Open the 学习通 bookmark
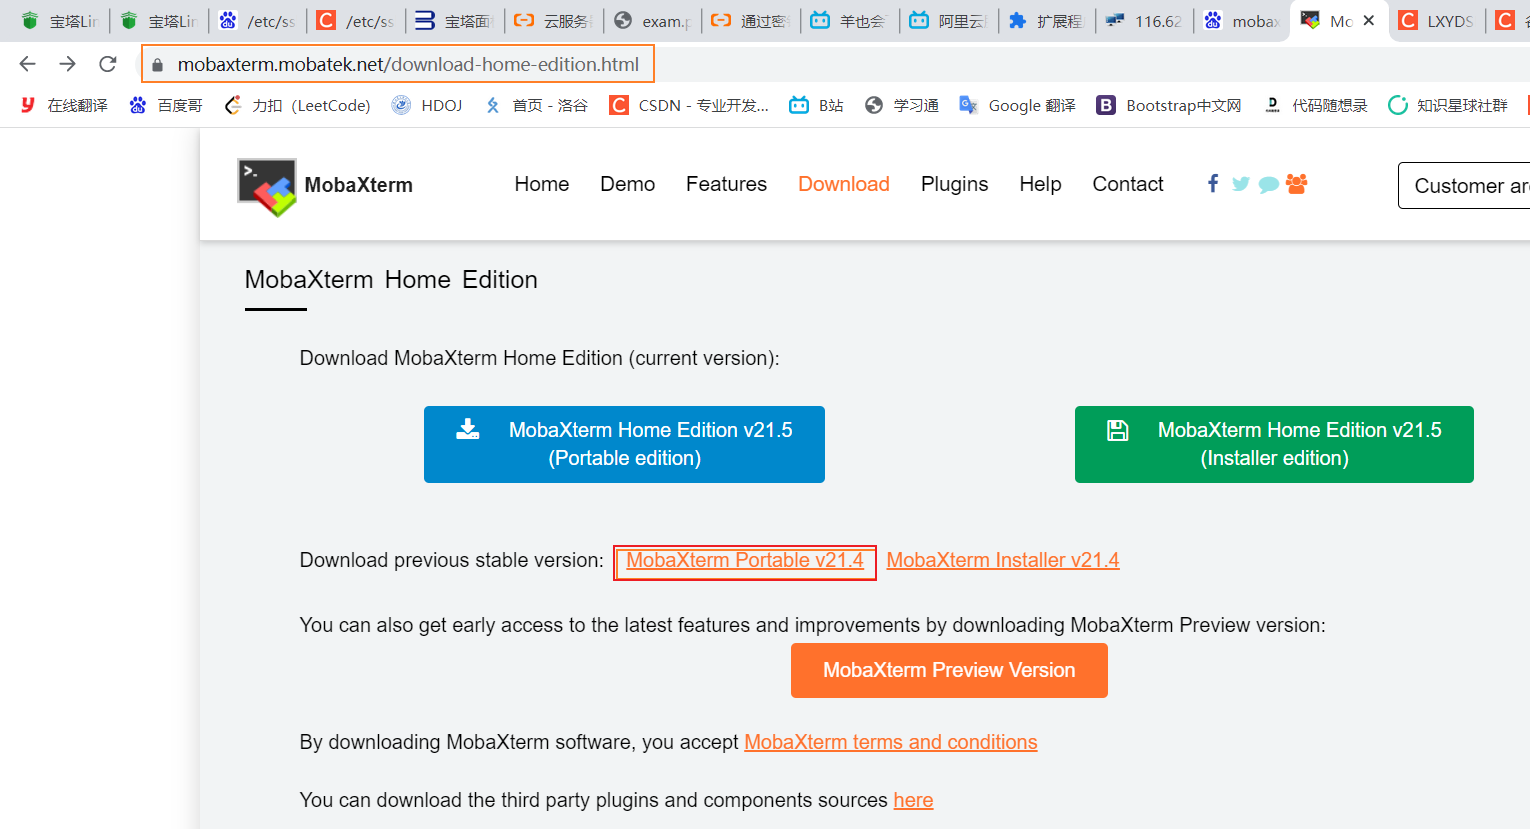The image size is (1530, 829). [902, 105]
